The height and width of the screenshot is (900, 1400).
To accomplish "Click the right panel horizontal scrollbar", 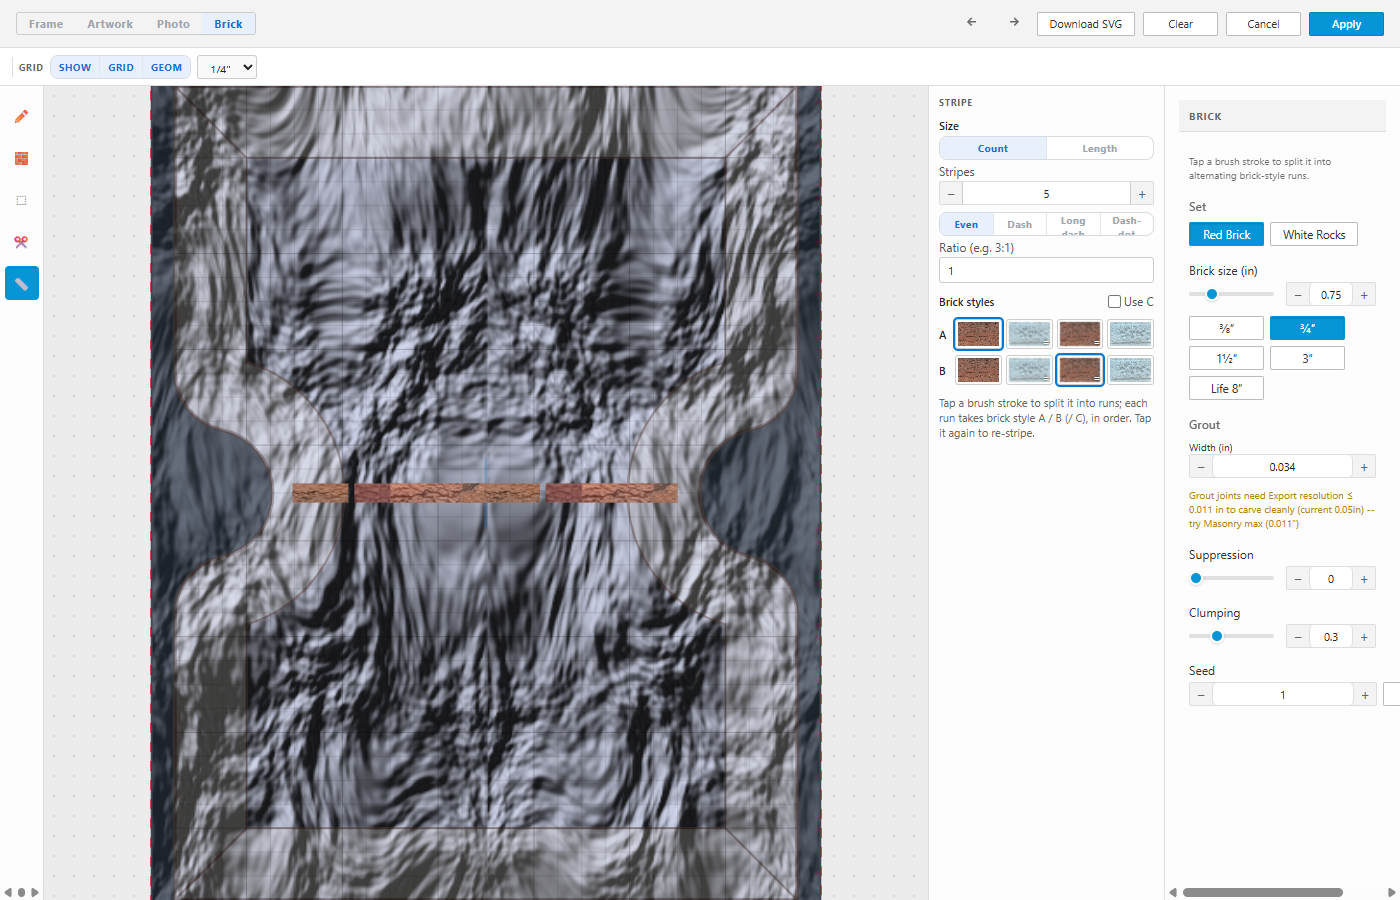I will [x=1262, y=892].
